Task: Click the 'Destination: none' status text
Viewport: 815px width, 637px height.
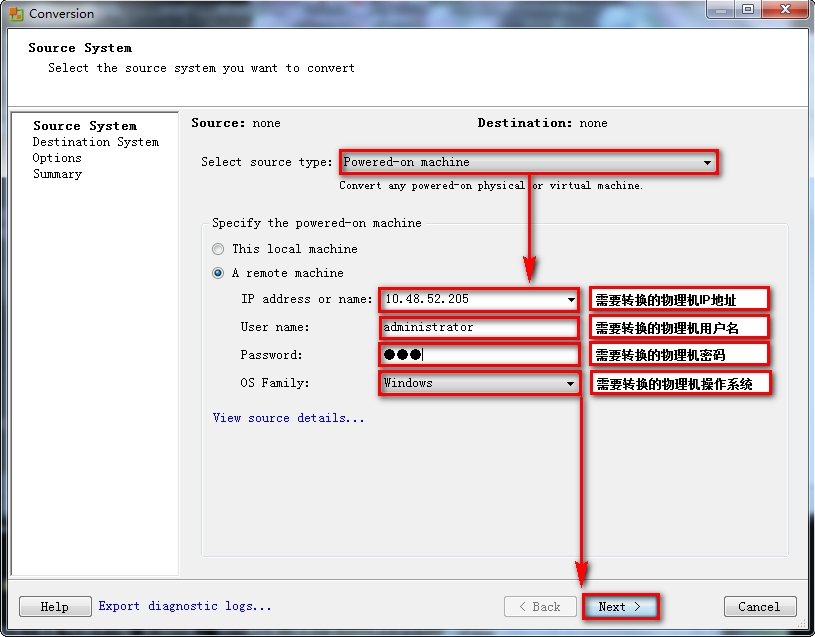Action: coord(543,123)
